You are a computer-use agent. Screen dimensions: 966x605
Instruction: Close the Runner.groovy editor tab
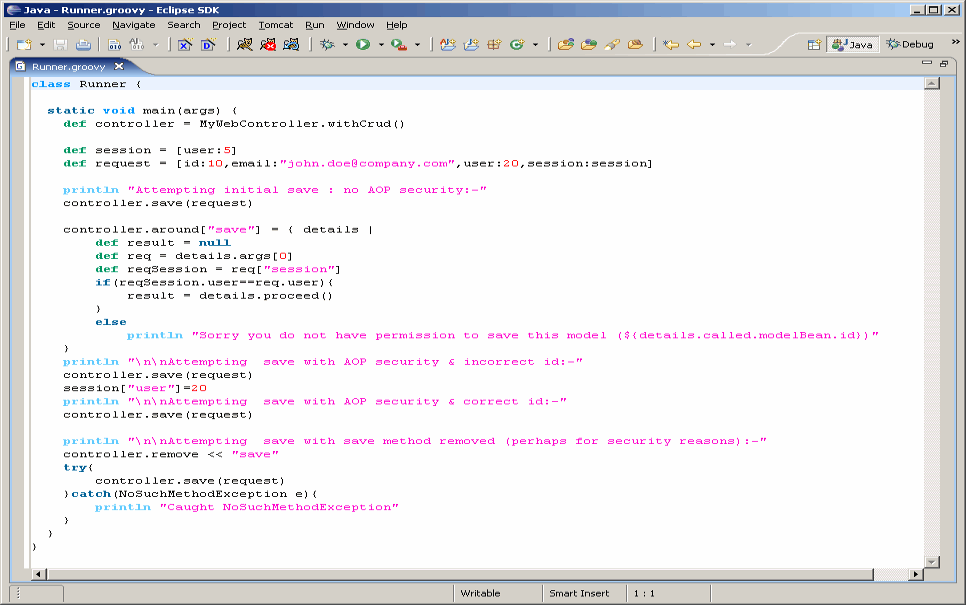pos(119,67)
